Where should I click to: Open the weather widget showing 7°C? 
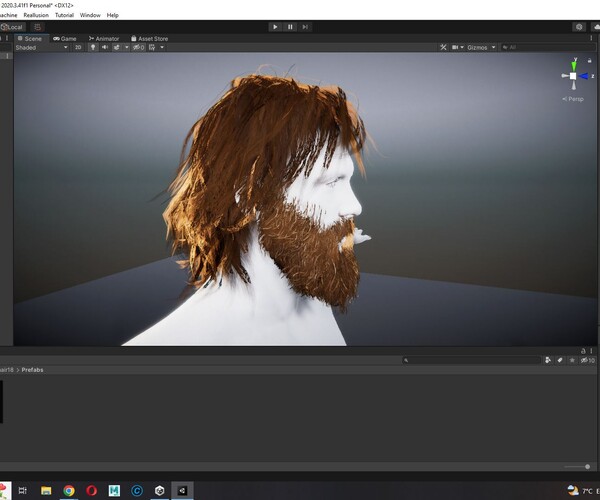click(x=582, y=490)
